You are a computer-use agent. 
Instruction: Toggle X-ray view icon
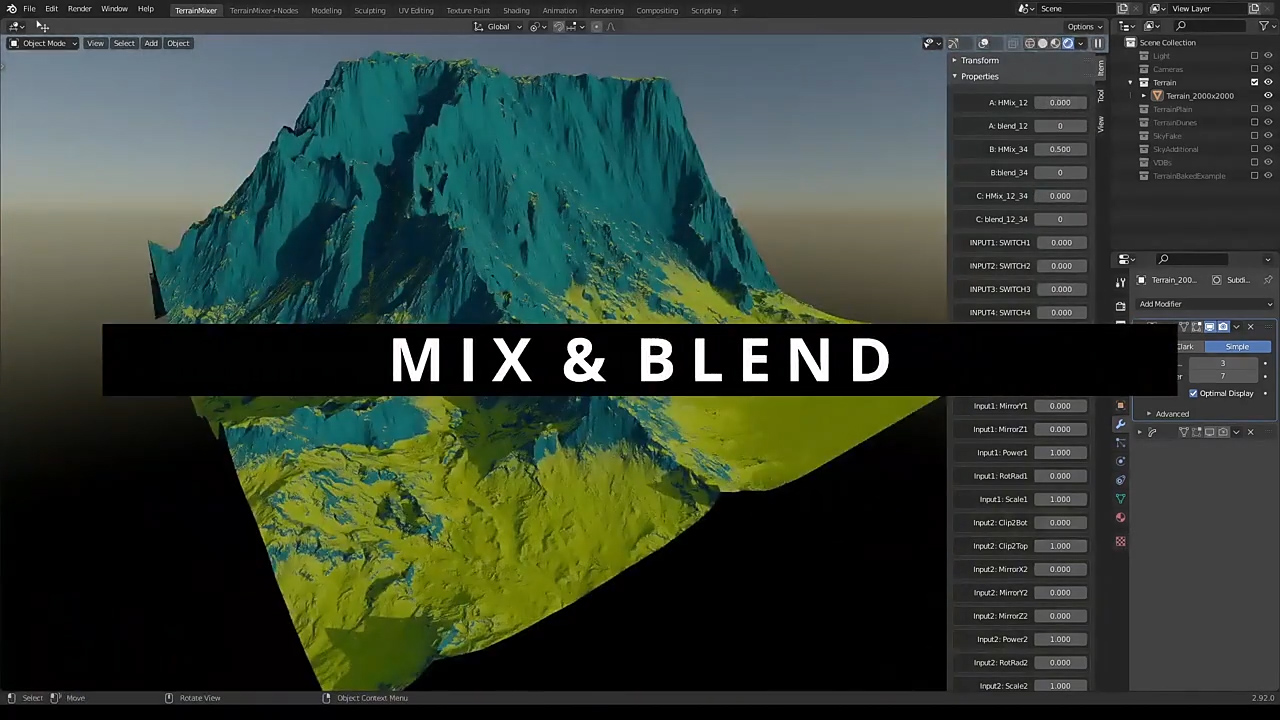click(x=1013, y=43)
